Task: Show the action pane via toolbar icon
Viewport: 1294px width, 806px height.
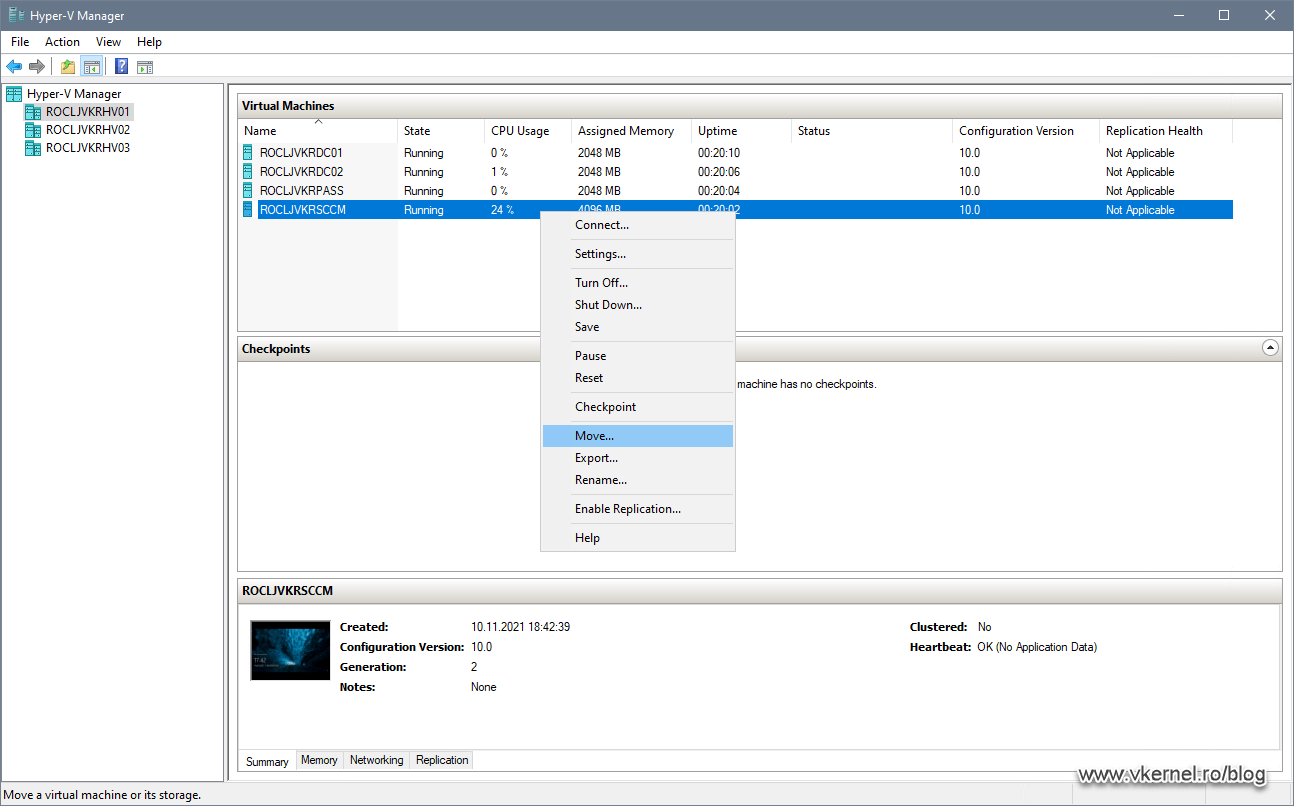Action: (146, 66)
